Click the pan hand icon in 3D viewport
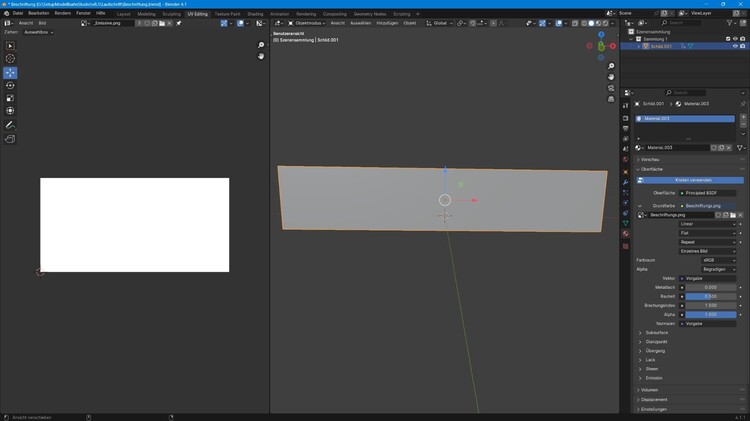 point(611,78)
